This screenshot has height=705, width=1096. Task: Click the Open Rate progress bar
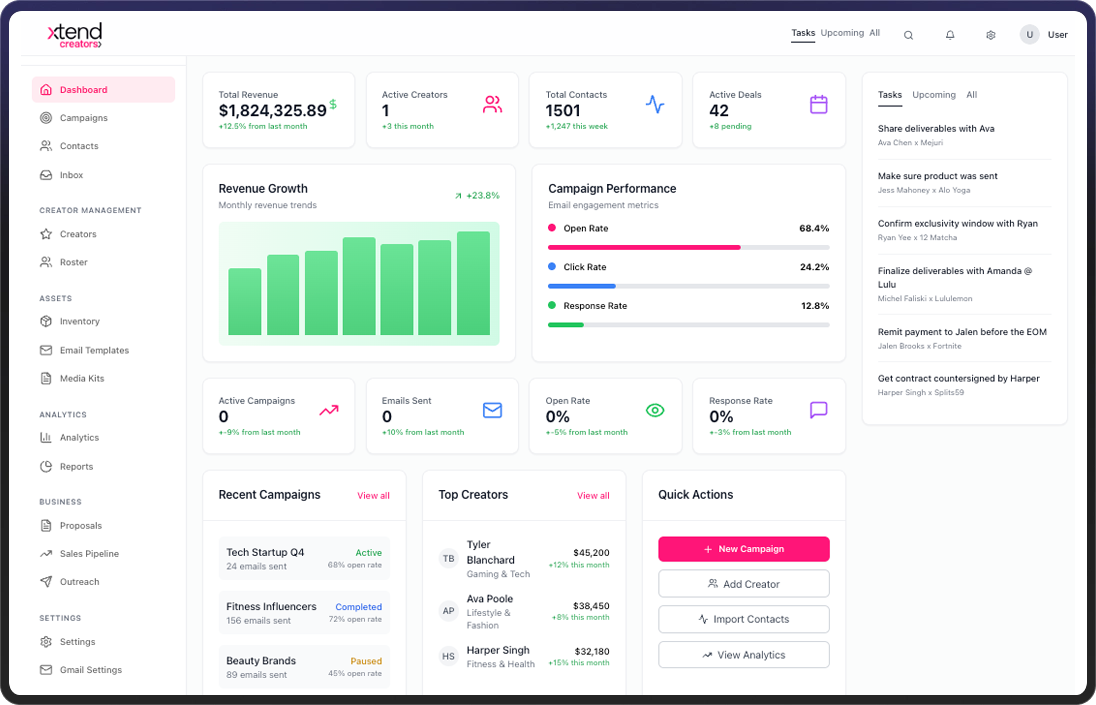point(688,247)
